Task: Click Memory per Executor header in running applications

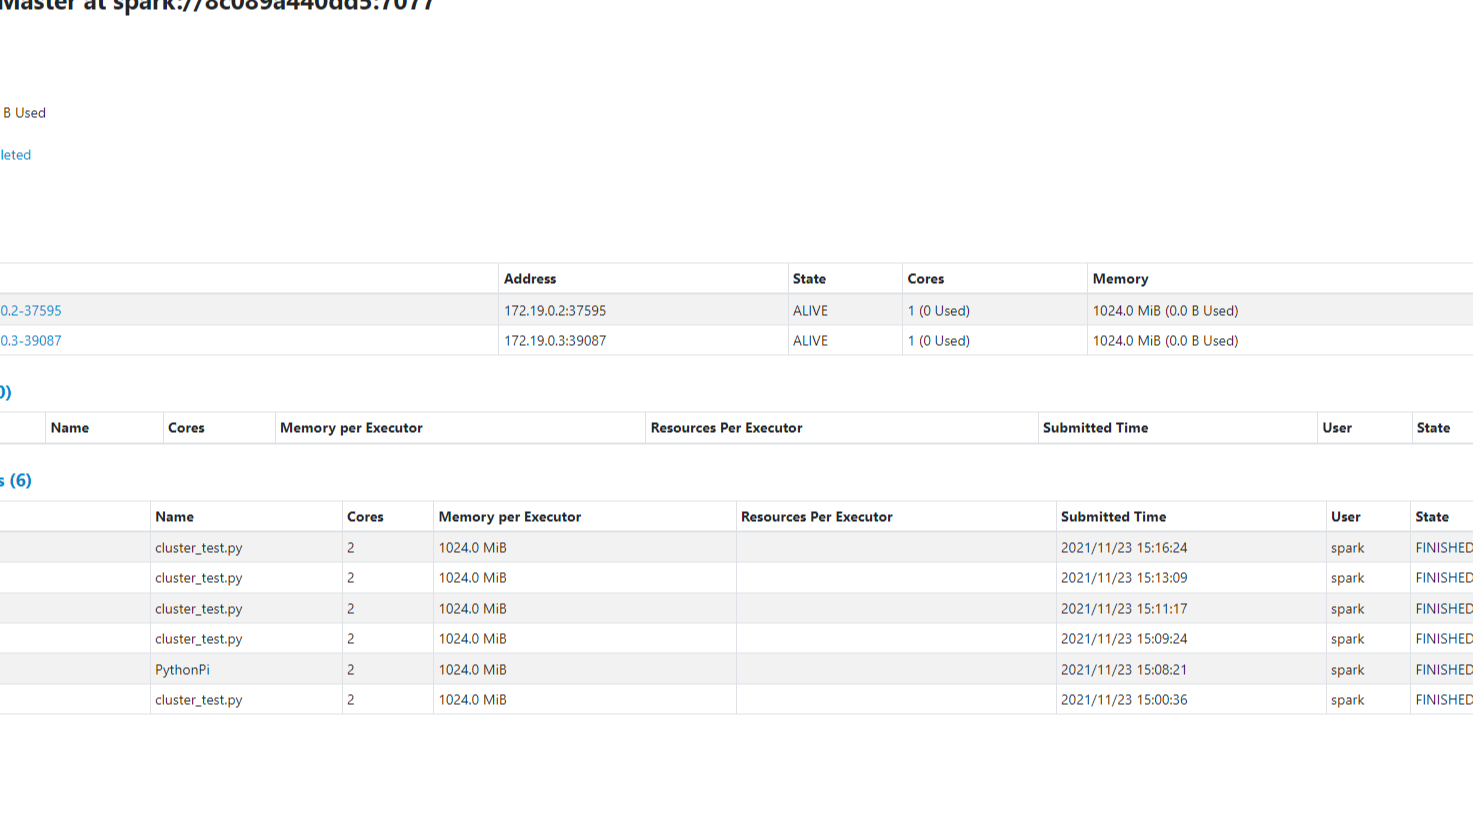Action: 351,428
